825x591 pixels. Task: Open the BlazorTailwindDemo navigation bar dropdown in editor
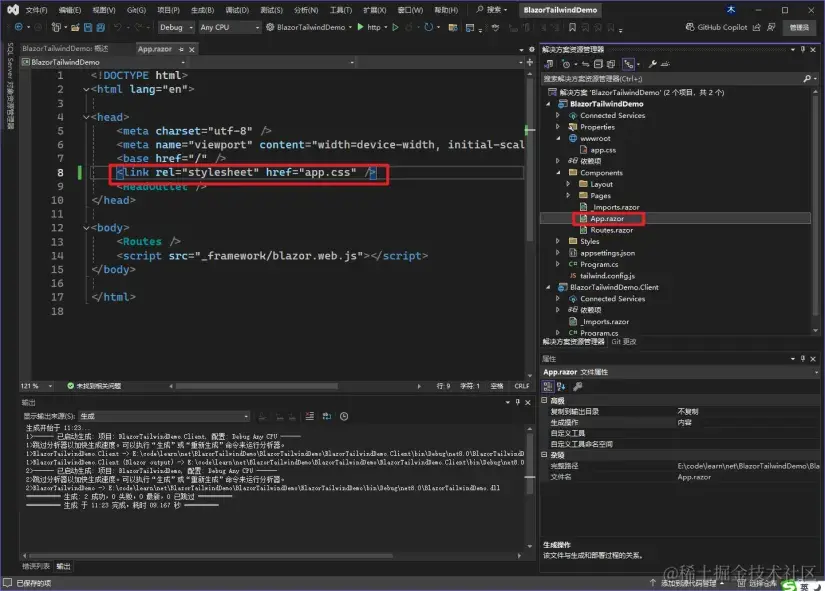[x=102, y=62]
